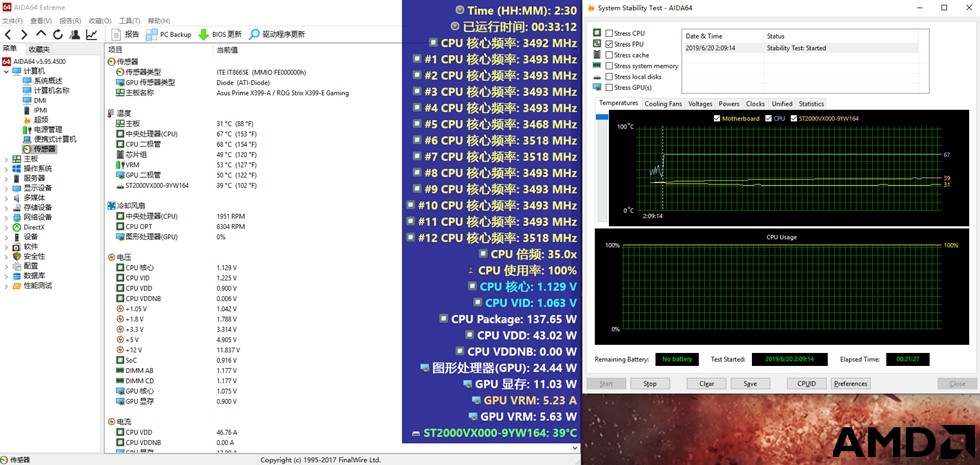980x465 pixels.
Task: Toggle the Motherboard graph checkbox
Action: click(717, 118)
